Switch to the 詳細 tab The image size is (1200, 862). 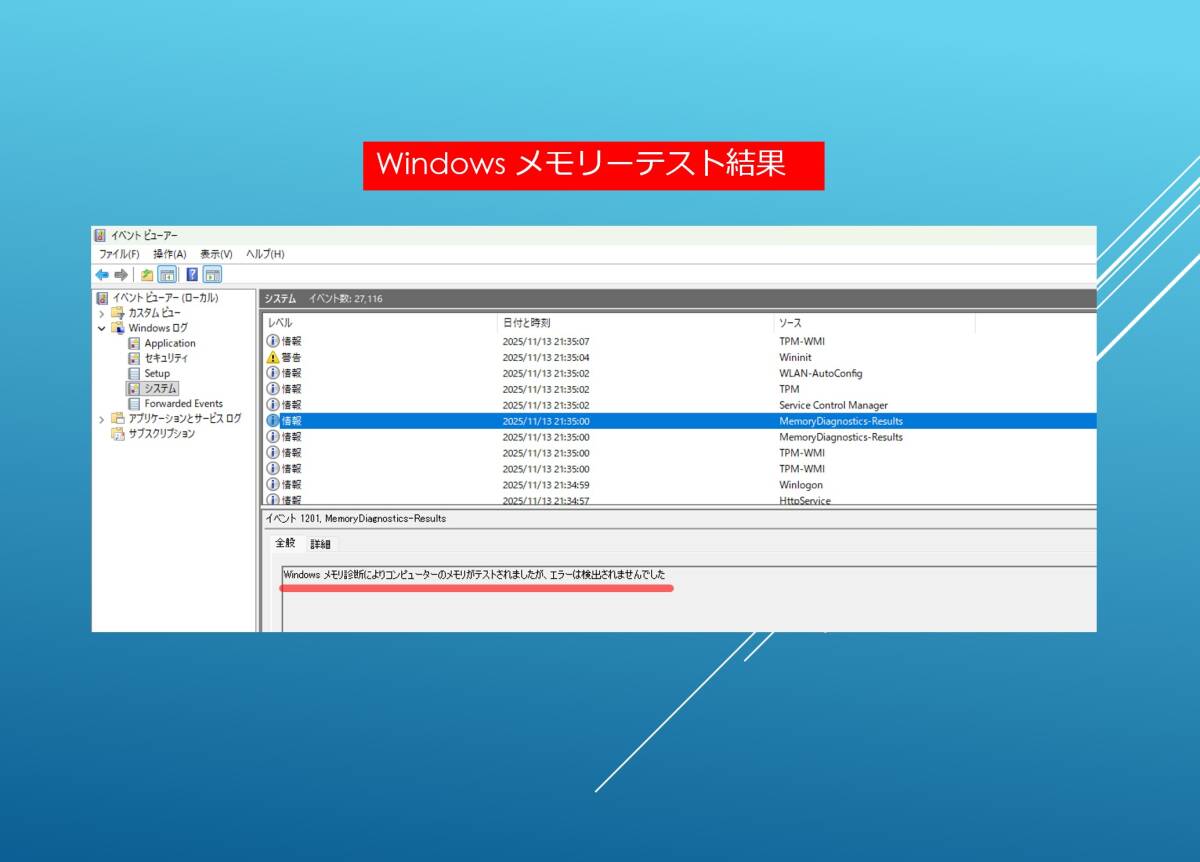(320, 544)
